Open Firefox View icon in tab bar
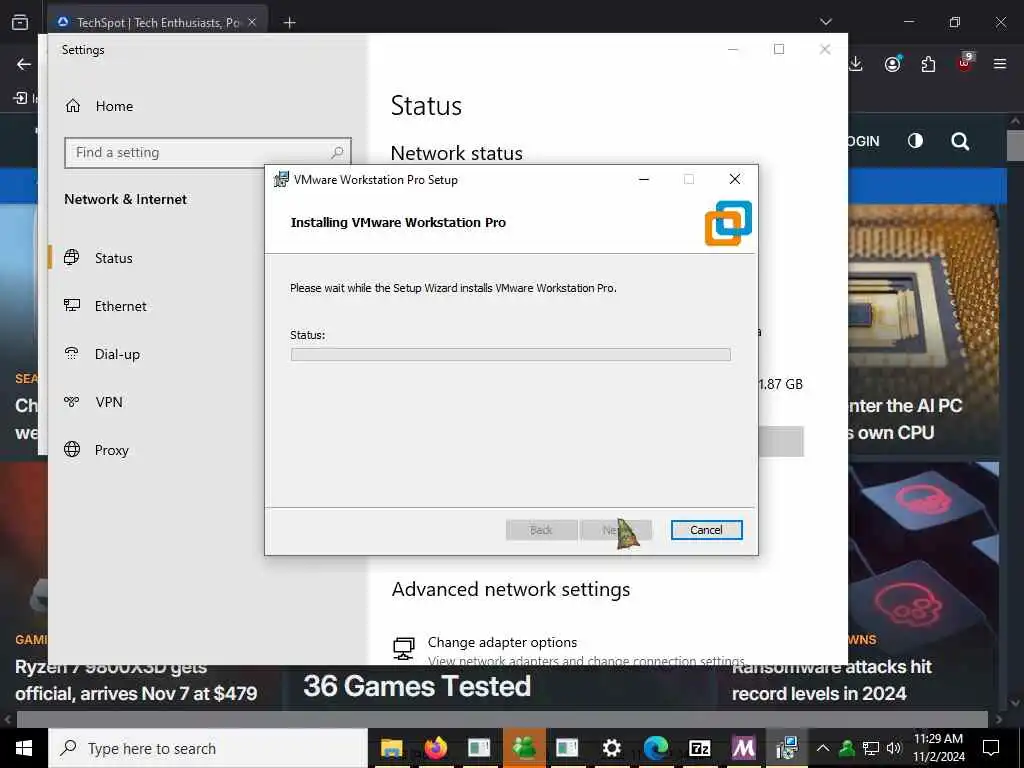This screenshot has width=1024, height=768. [x=20, y=22]
